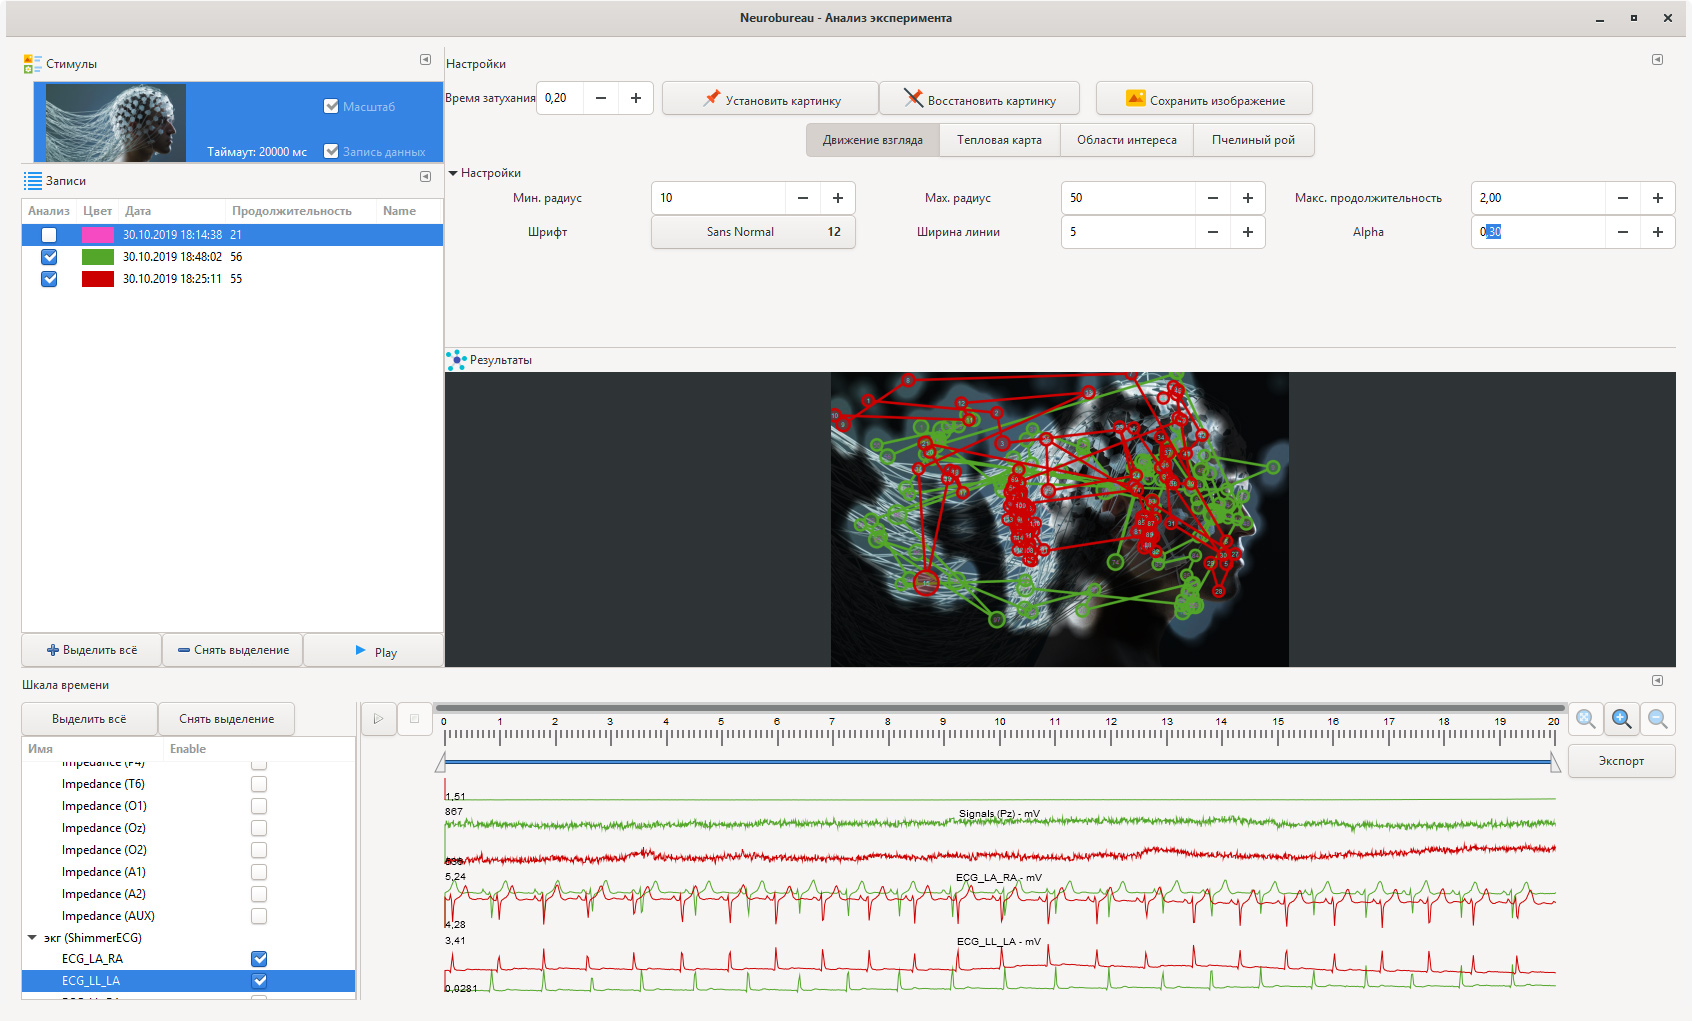Enable the Impedance (O1) checkbox

tap(259, 806)
